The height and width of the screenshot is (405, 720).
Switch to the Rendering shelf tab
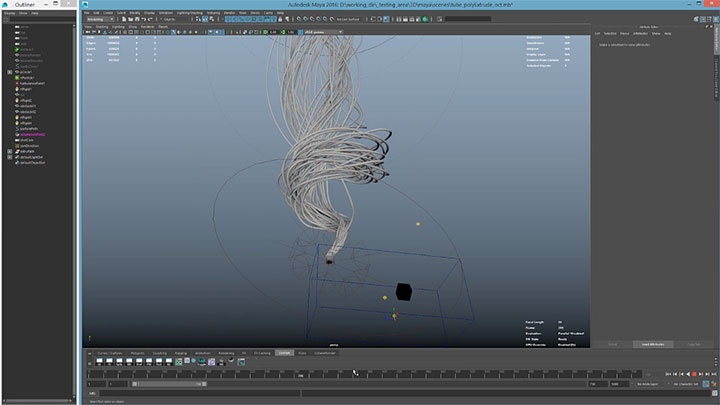226,353
